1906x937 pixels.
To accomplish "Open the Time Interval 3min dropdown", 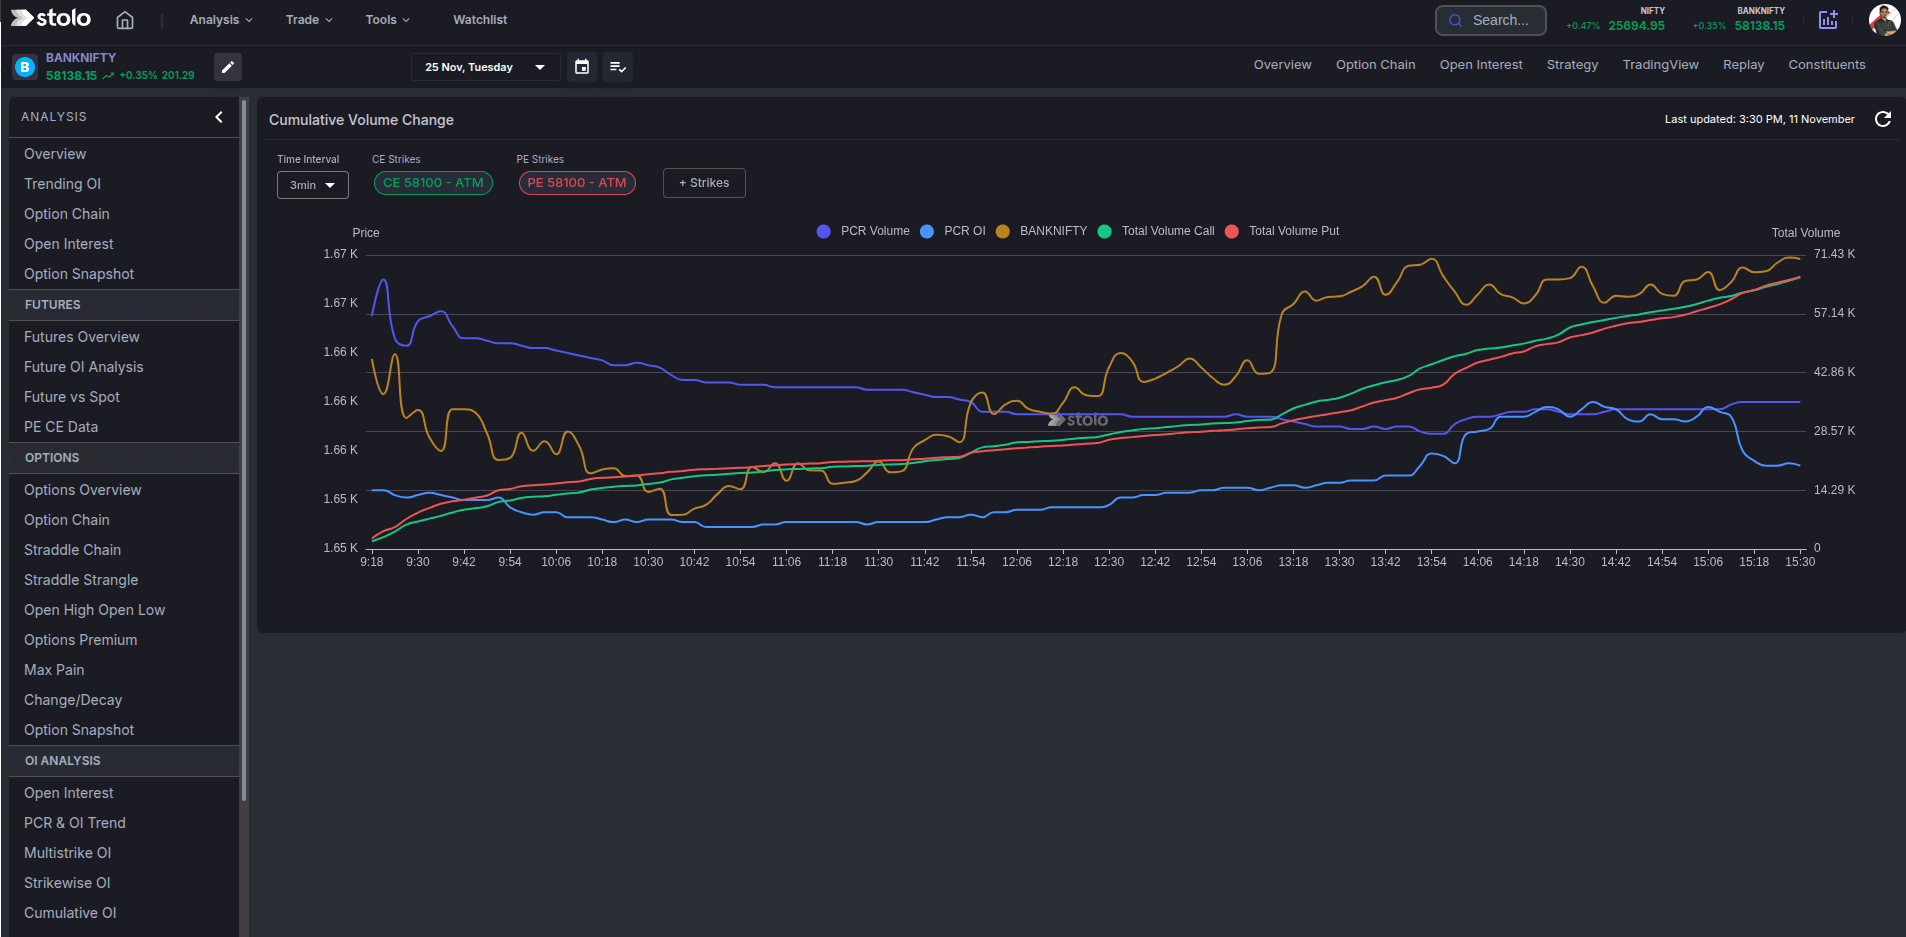I will pyautogui.click(x=312, y=185).
